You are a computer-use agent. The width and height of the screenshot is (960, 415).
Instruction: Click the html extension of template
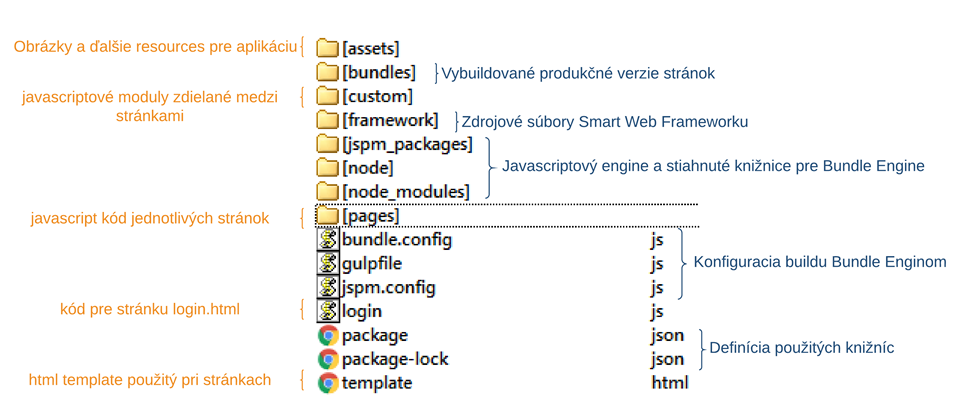point(669,383)
